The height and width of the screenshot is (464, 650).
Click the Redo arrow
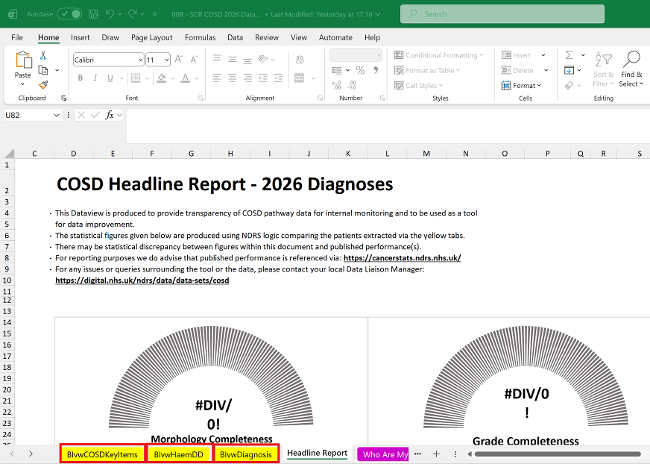(133, 14)
